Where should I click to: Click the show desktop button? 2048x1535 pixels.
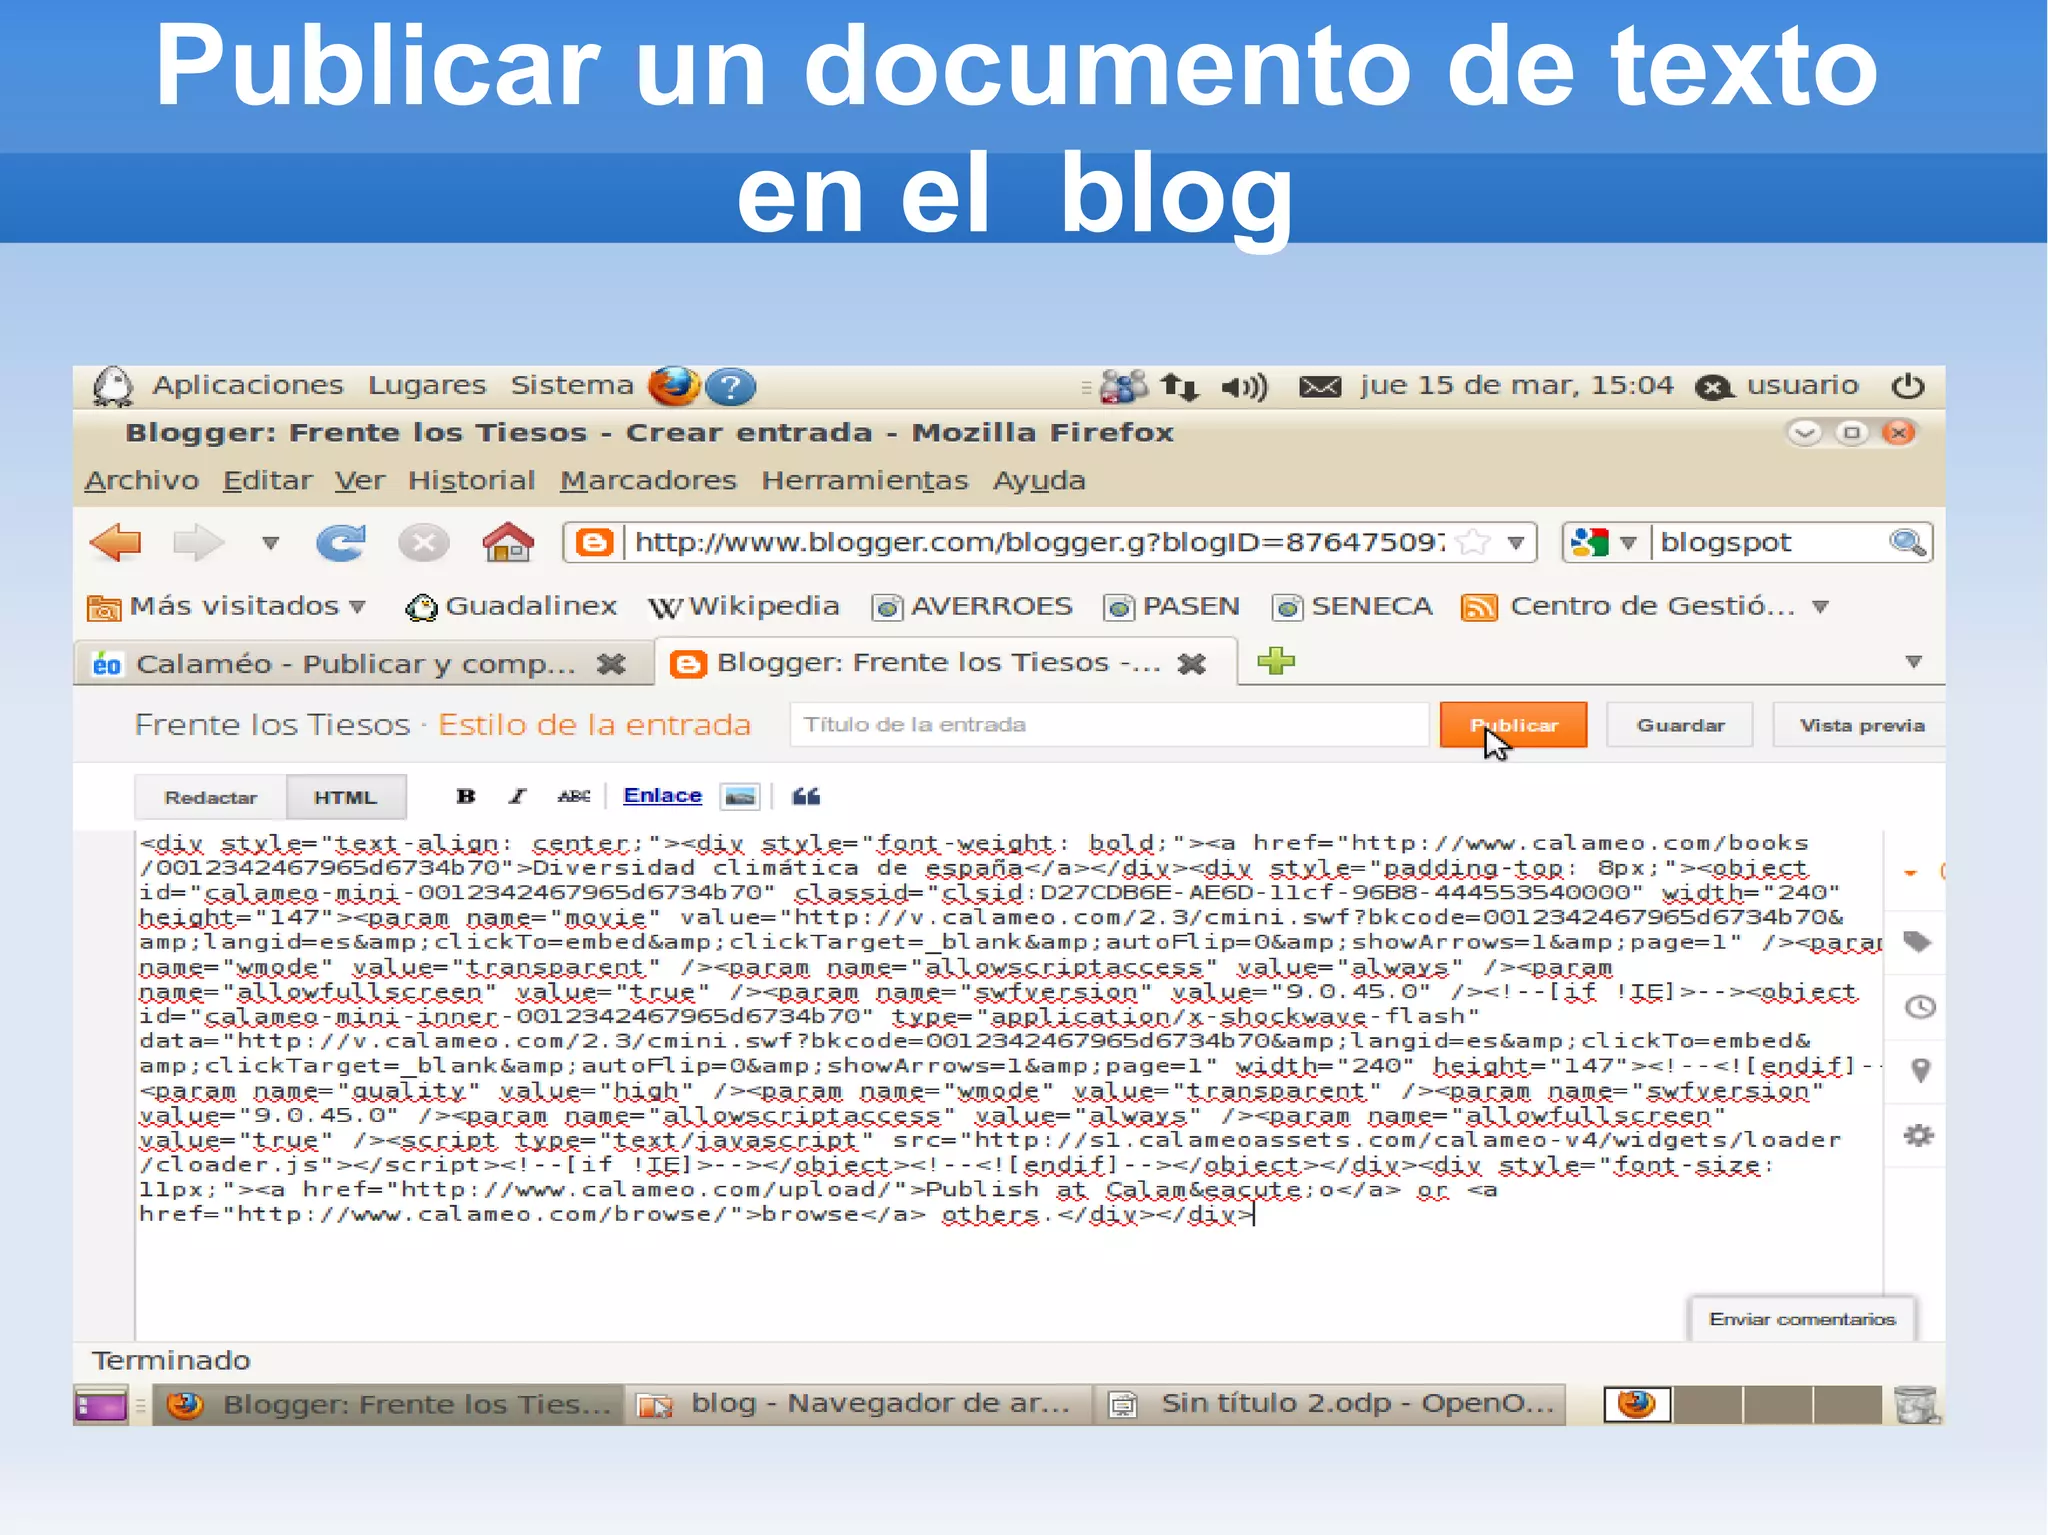point(101,1405)
